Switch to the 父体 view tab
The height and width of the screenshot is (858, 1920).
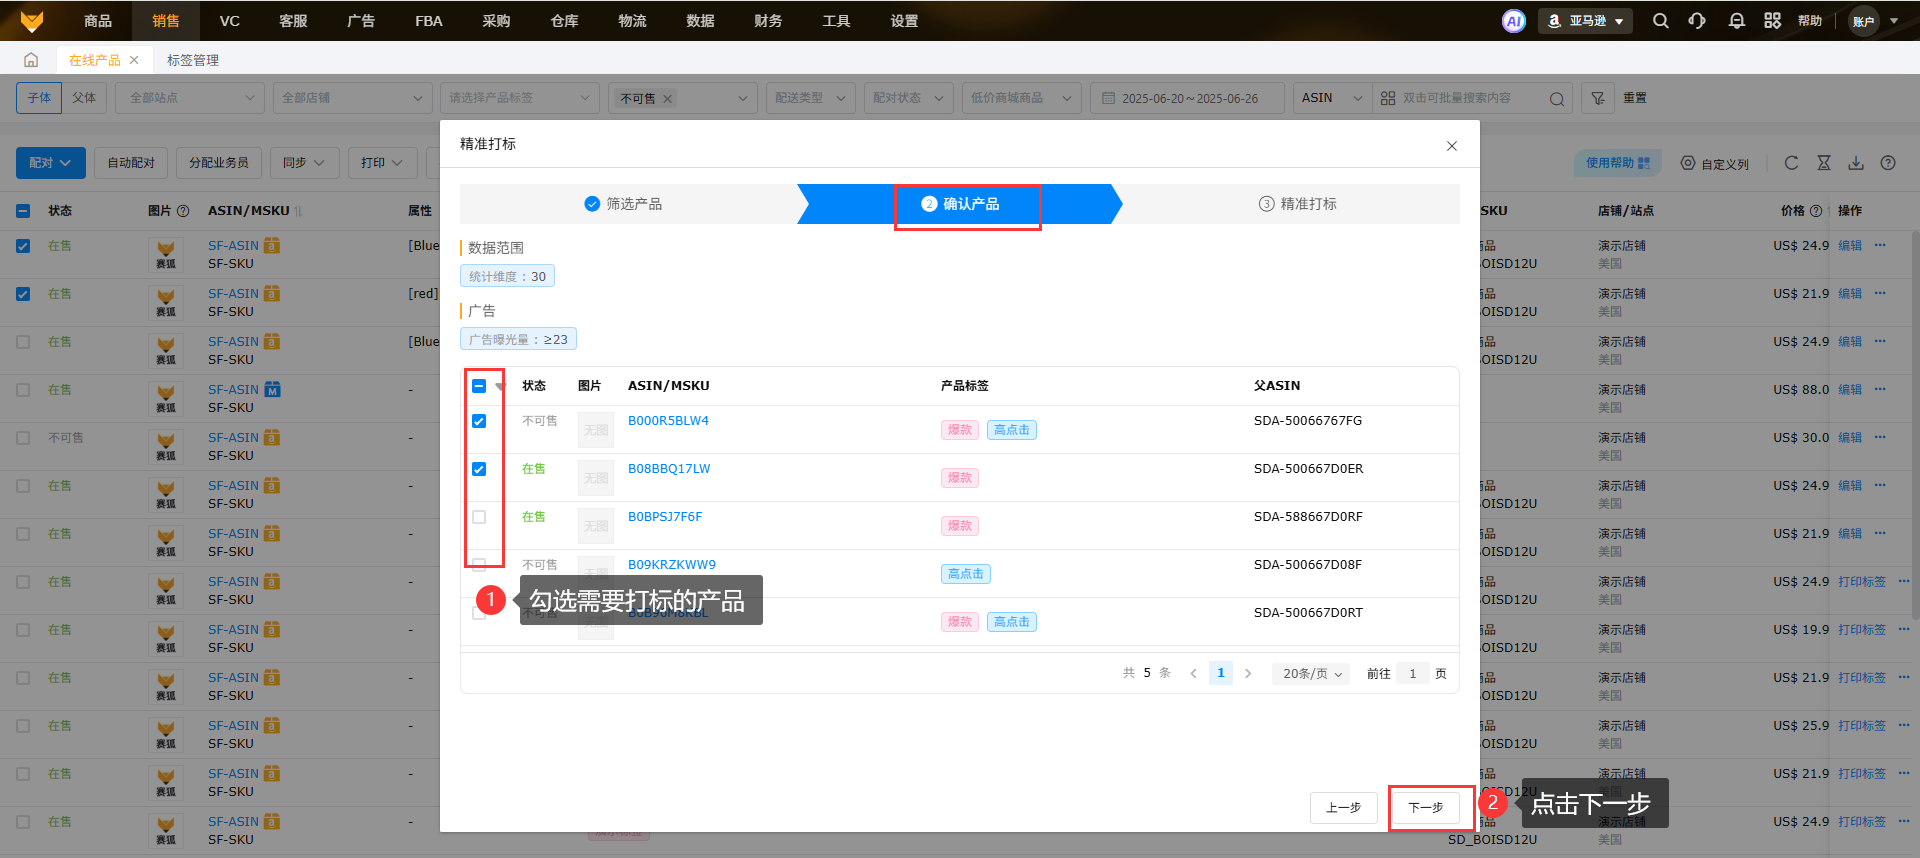(84, 98)
